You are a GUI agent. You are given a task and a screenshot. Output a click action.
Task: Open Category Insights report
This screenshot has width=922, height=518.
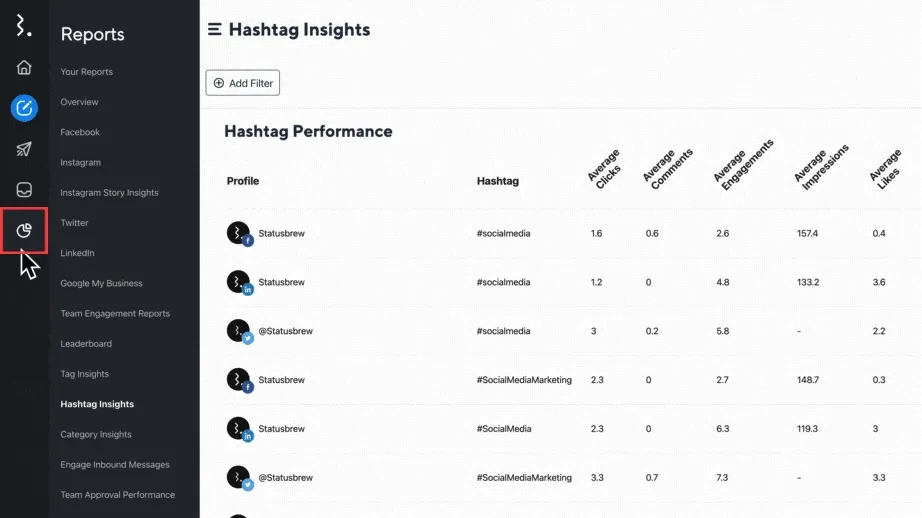click(x=95, y=435)
